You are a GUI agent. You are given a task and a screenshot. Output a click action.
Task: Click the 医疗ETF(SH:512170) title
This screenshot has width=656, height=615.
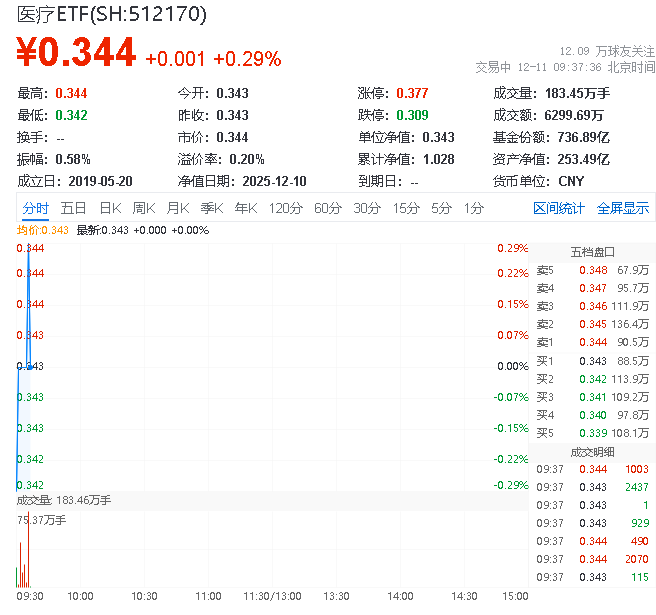pyautogui.click(x=112, y=15)
